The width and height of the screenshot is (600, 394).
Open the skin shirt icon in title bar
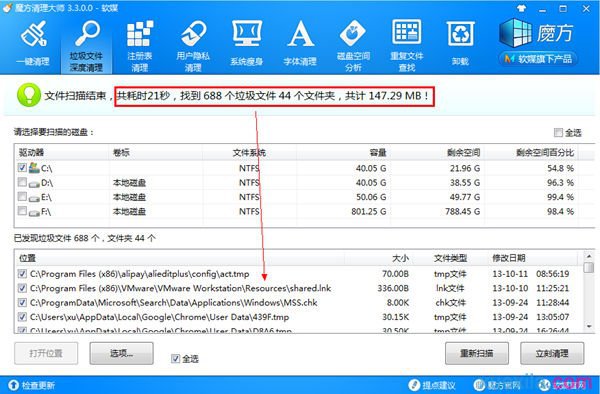point(521,8)
